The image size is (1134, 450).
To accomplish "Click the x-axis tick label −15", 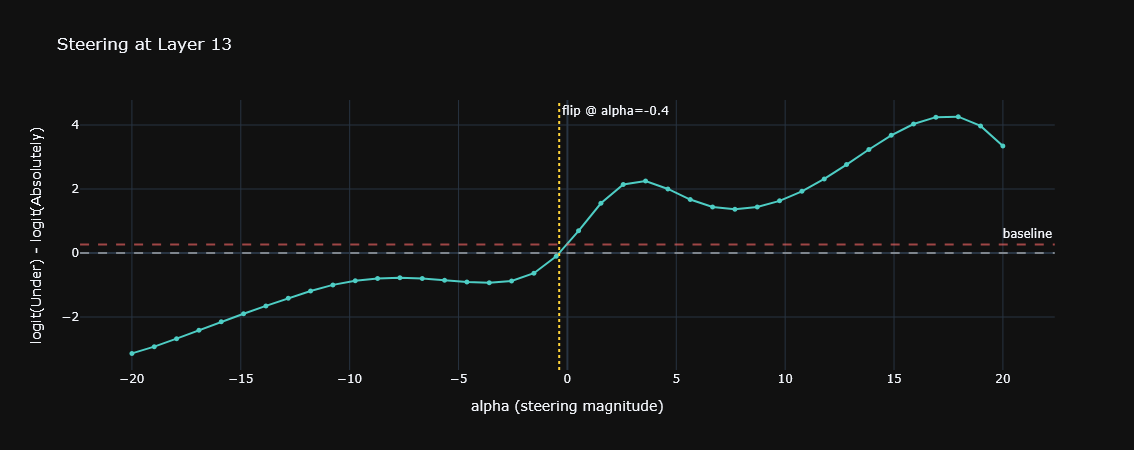I will (240, 378).
